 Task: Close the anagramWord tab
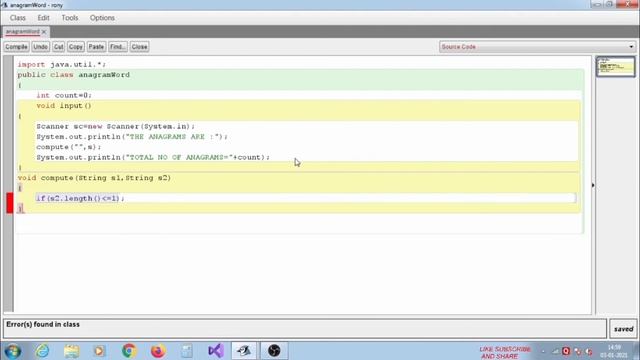pyautogui.click(x=44, y=32)
